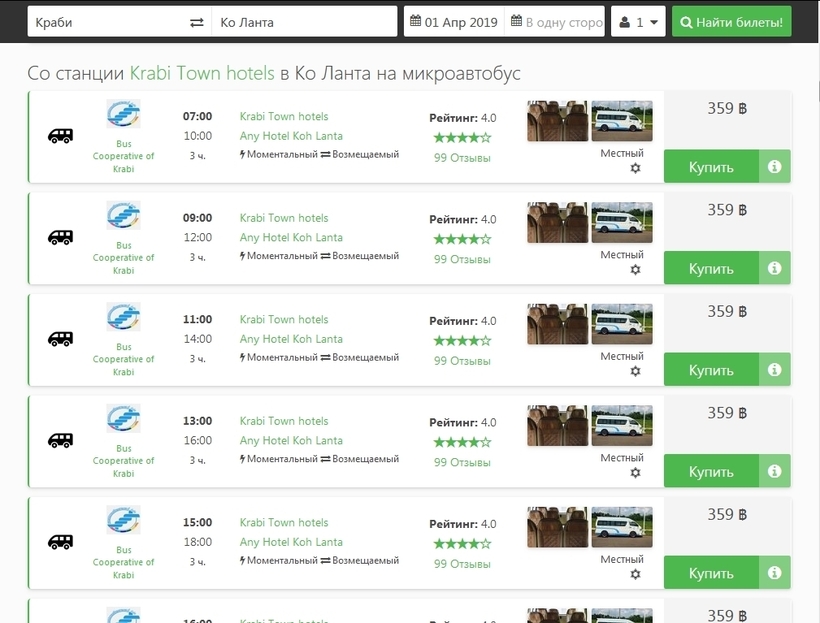Open 99 Отзывы reviews for 11:00 trip

pos(462,361)
